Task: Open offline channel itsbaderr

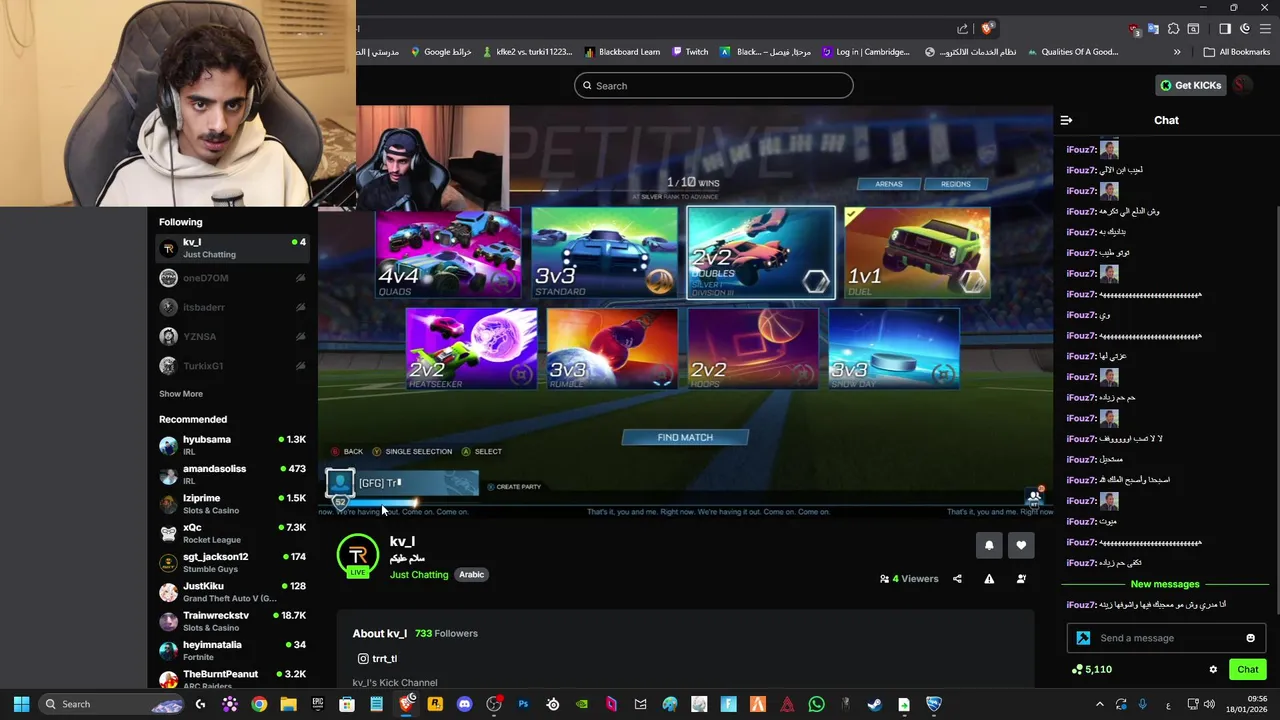Action: pyautogui.click(x=232, y=307)
